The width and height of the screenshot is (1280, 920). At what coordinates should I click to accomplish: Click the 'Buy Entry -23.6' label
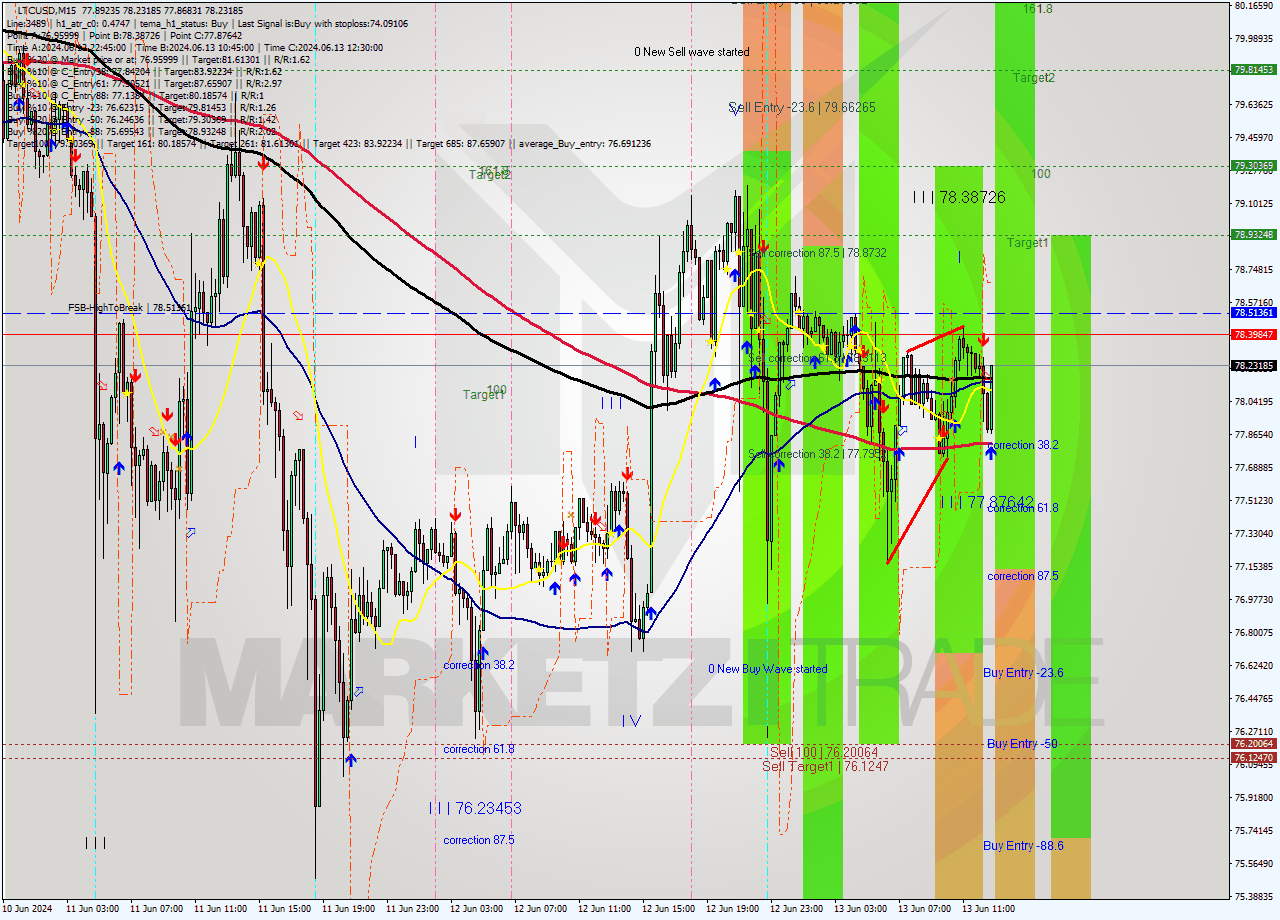pyautogui.click(x=1023, y=673)
